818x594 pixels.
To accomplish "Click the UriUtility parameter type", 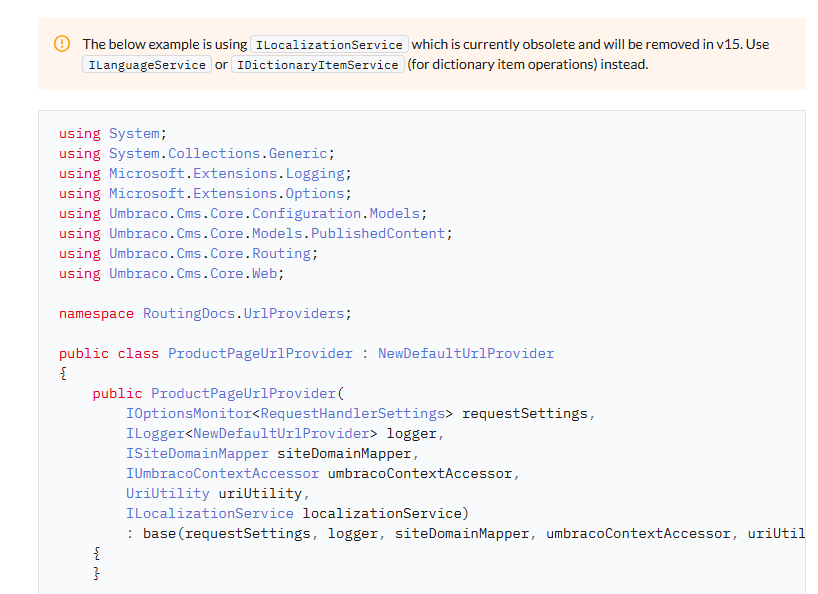I will pos(167,493).
